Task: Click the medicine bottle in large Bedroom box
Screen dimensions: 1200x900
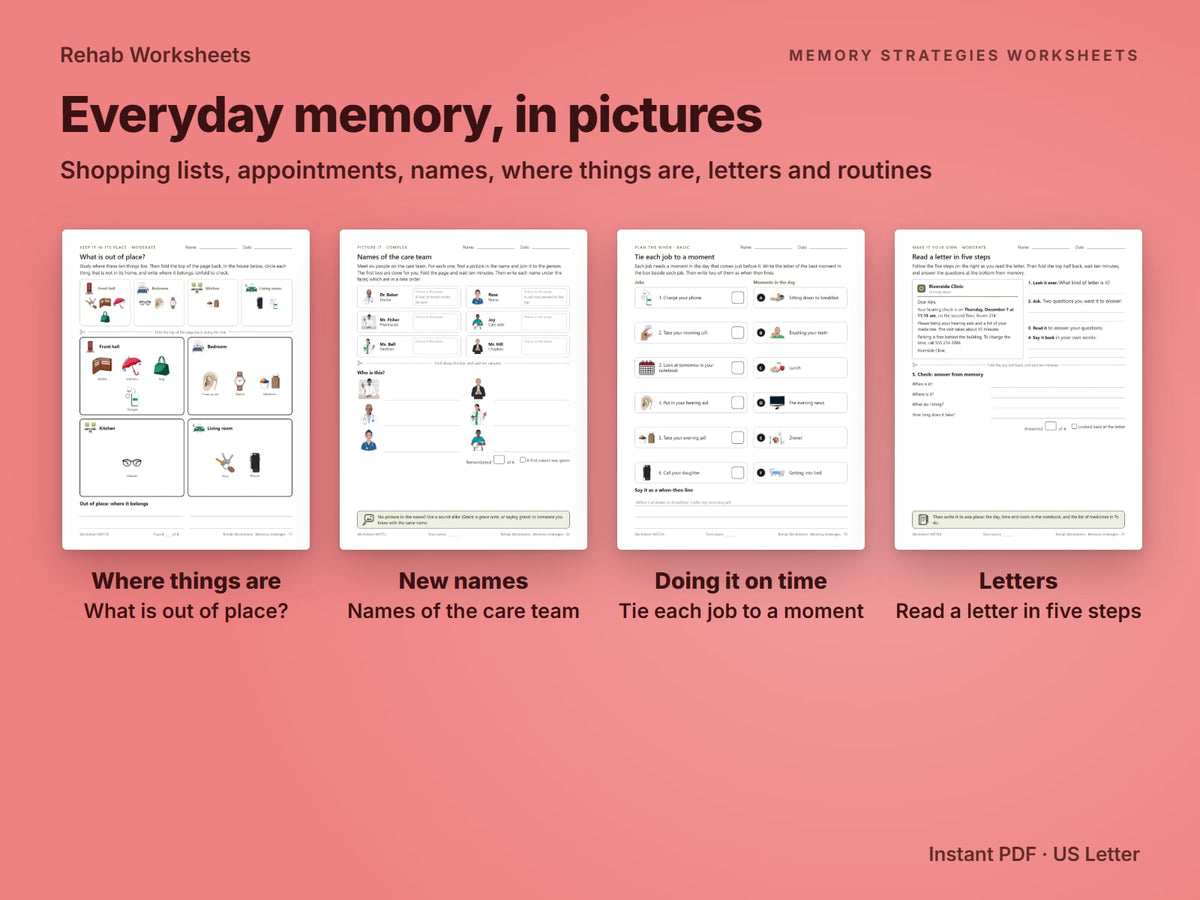Action: (x=270, y=382)
